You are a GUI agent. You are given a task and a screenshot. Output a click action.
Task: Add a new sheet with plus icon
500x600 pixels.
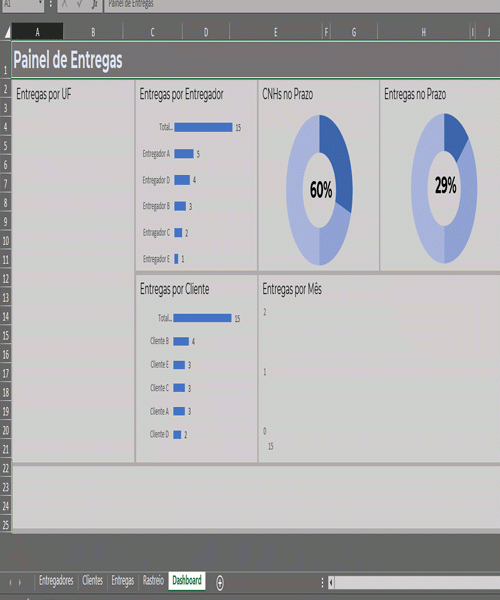[x=220, y=583]
